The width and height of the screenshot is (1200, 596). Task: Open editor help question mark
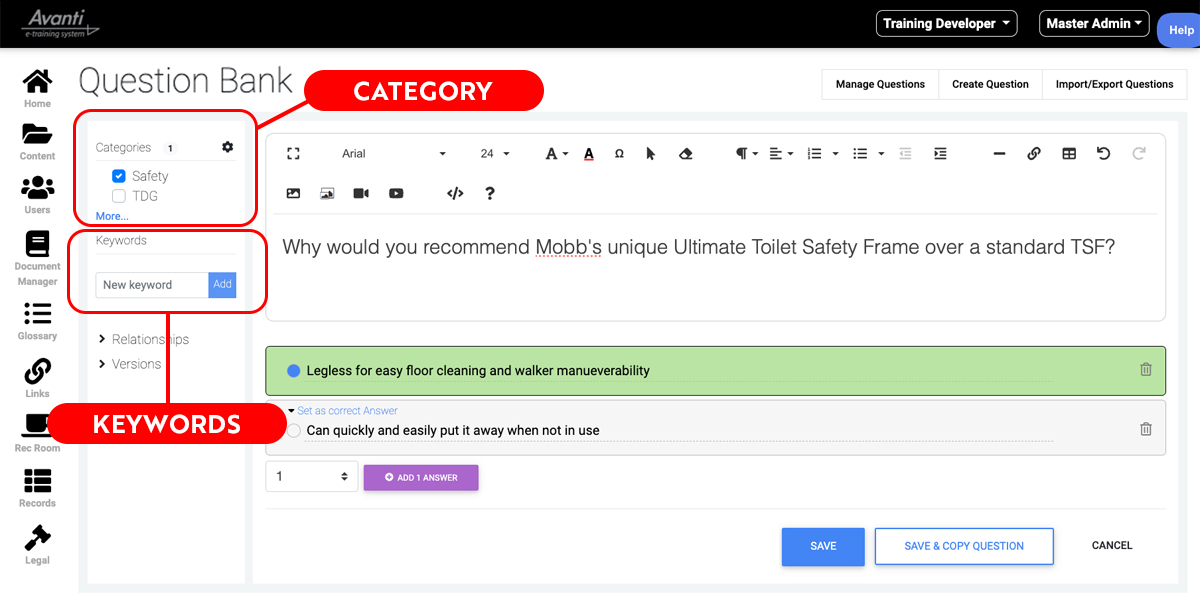pyautogui.click(x=490, y=193)
